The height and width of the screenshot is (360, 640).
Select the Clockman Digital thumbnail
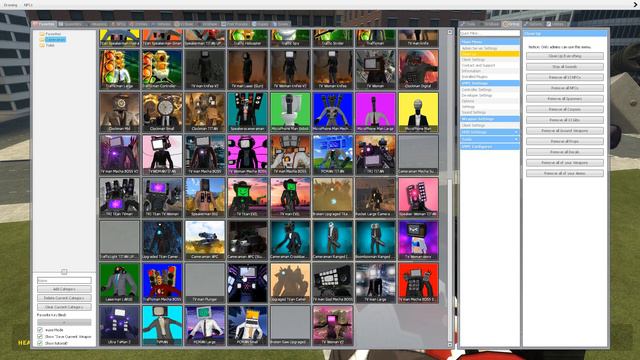418,69
